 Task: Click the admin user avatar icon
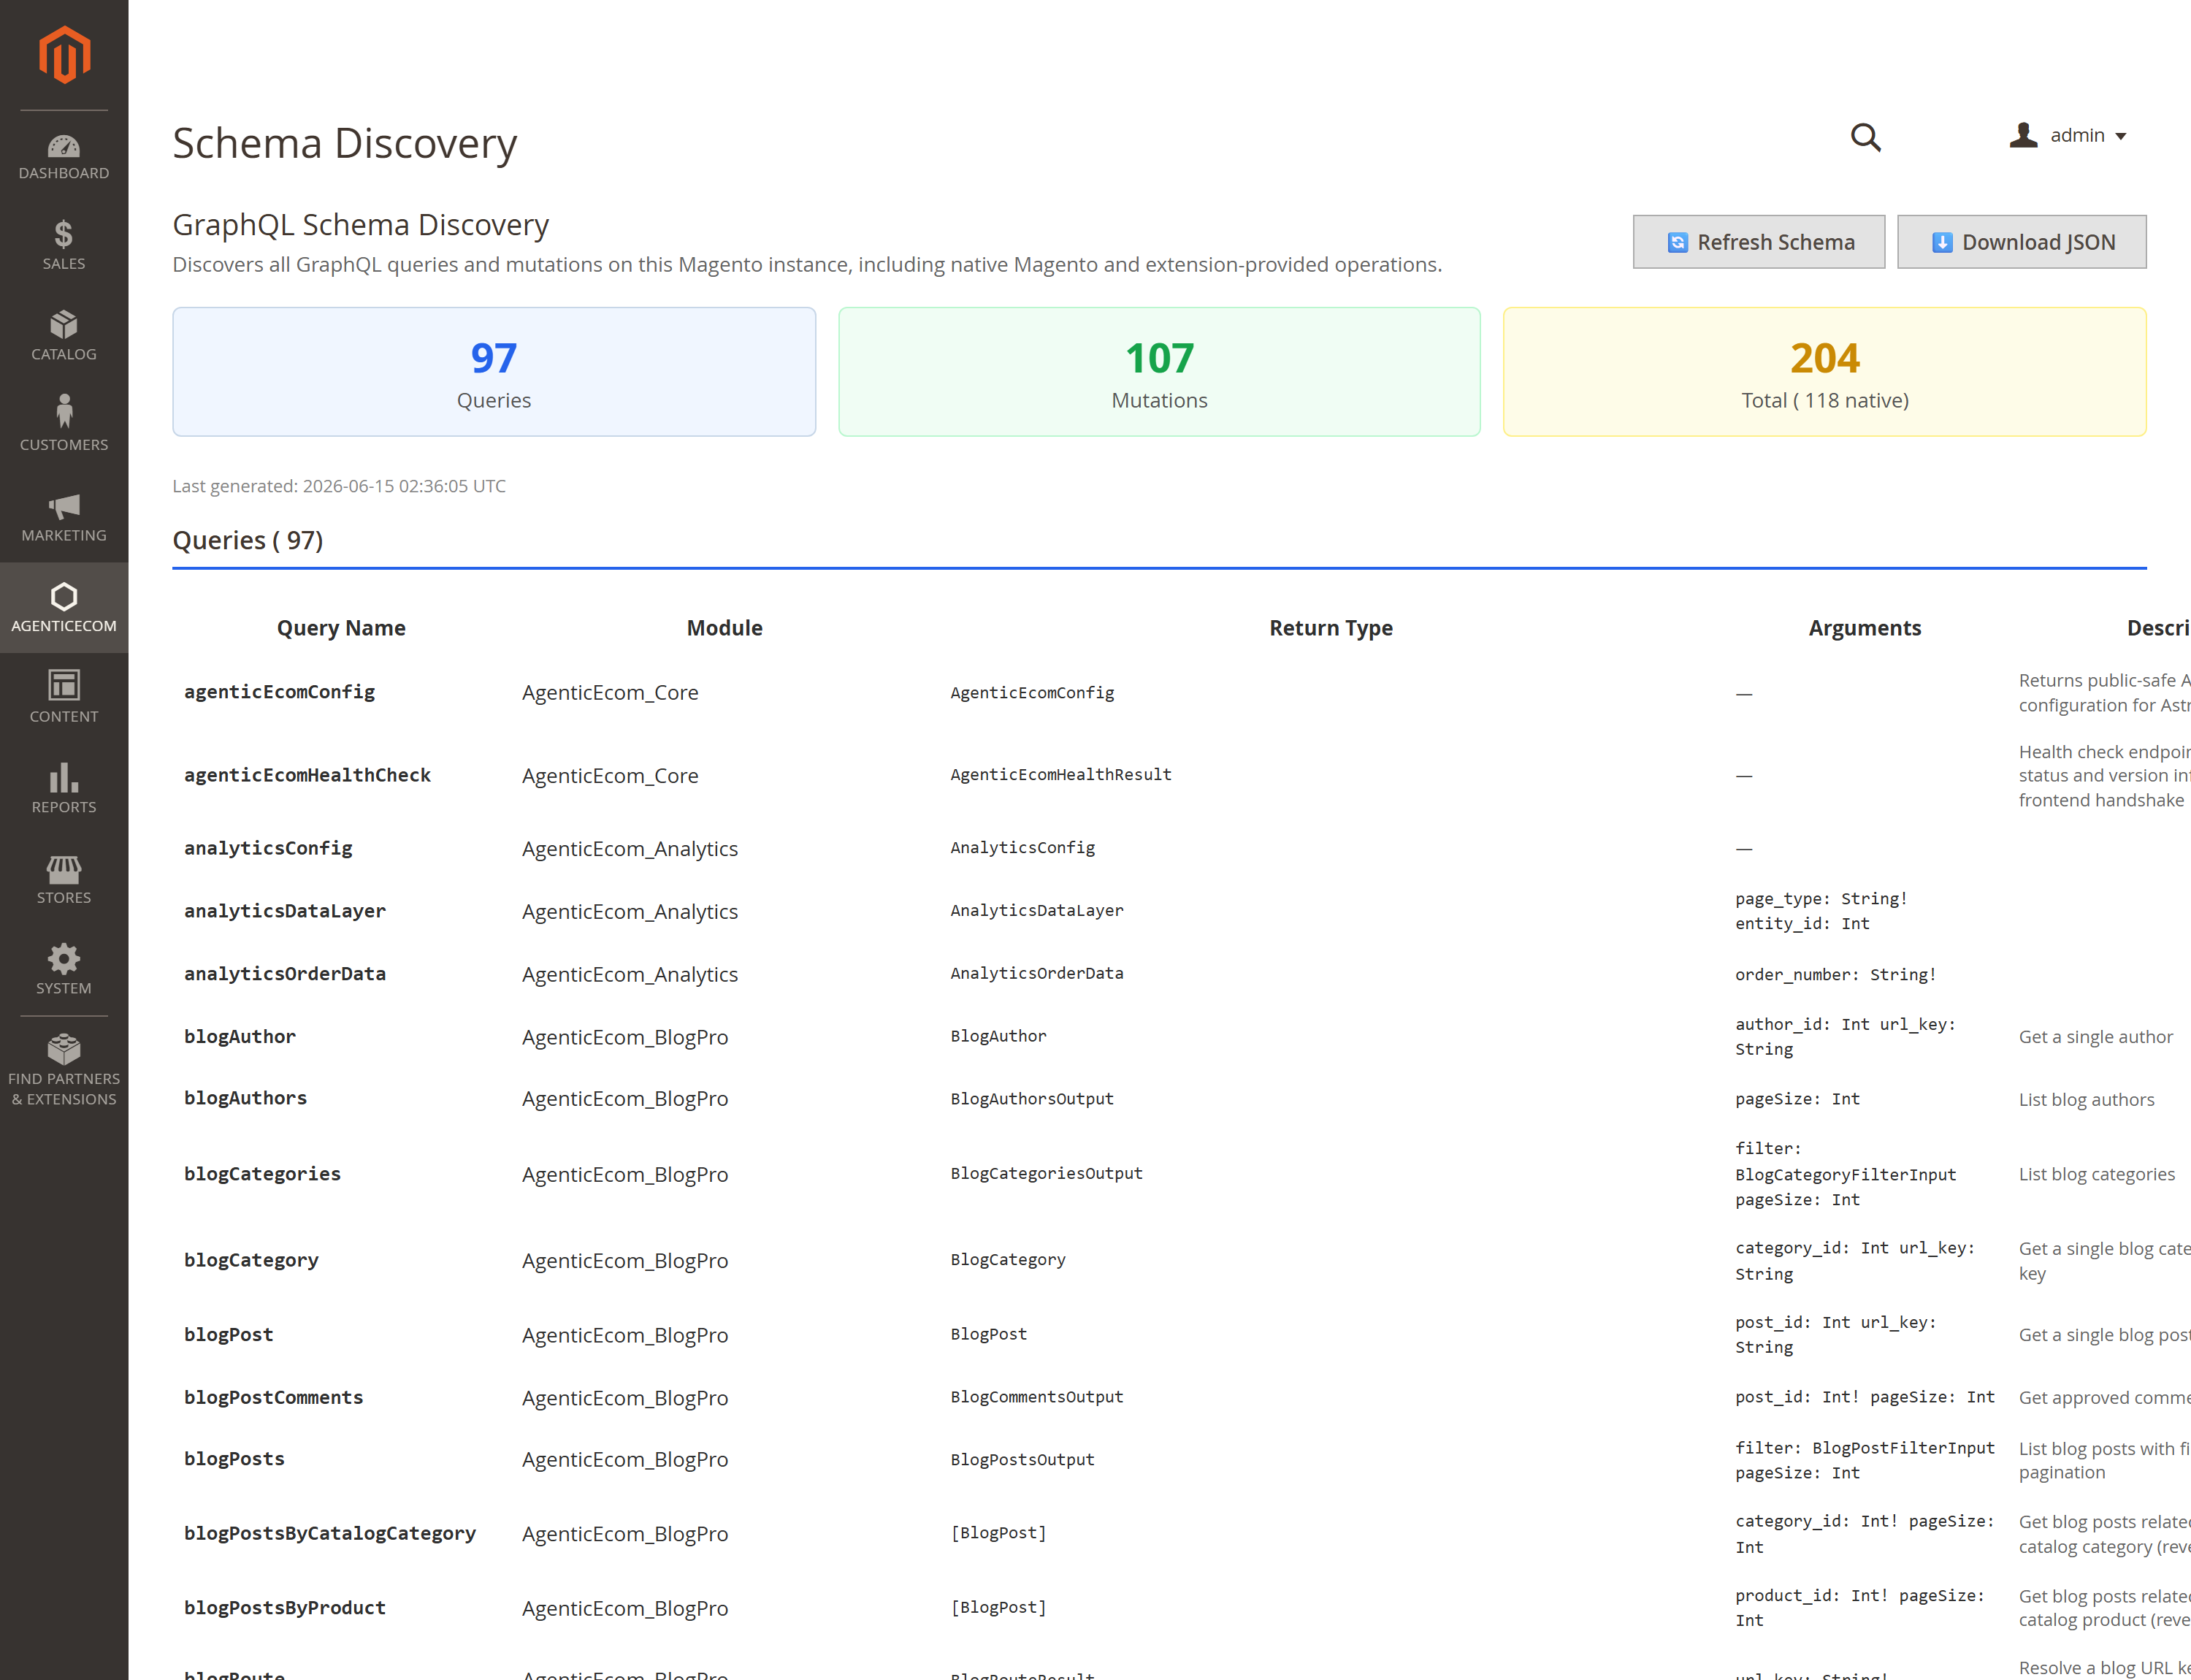coord(2023,135)
